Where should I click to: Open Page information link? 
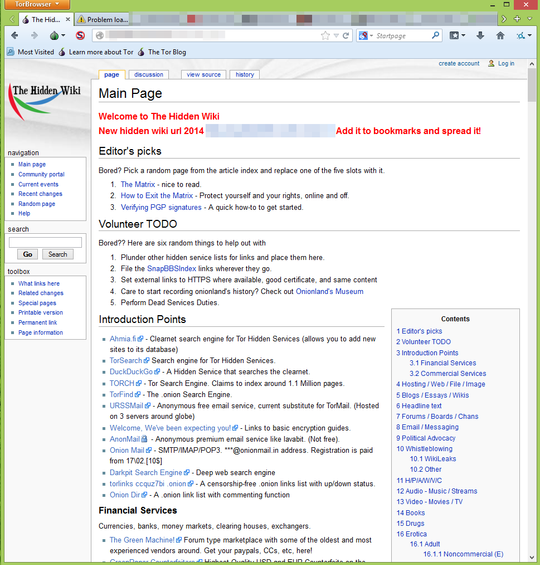[40, 332]
